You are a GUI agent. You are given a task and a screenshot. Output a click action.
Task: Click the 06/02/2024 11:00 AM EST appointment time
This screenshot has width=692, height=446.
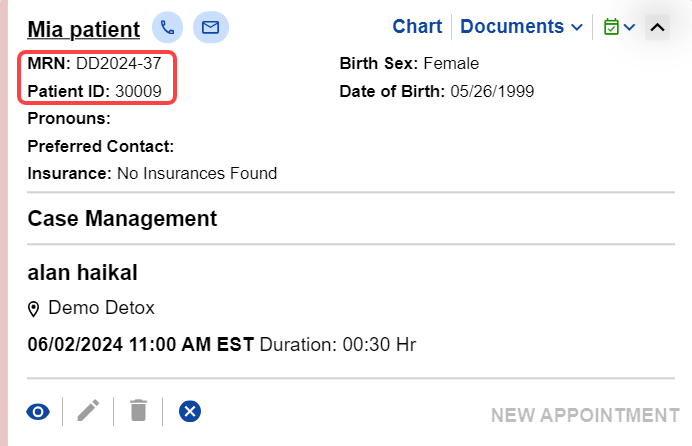click(141, 345)
